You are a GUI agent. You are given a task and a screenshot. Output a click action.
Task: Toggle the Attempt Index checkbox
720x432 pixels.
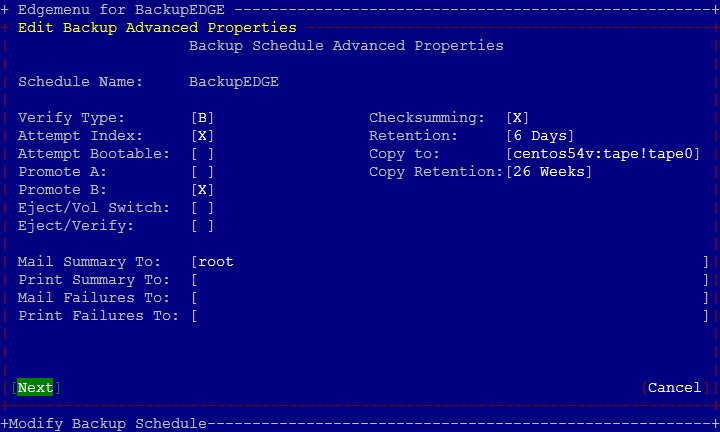tap(202, 135)
